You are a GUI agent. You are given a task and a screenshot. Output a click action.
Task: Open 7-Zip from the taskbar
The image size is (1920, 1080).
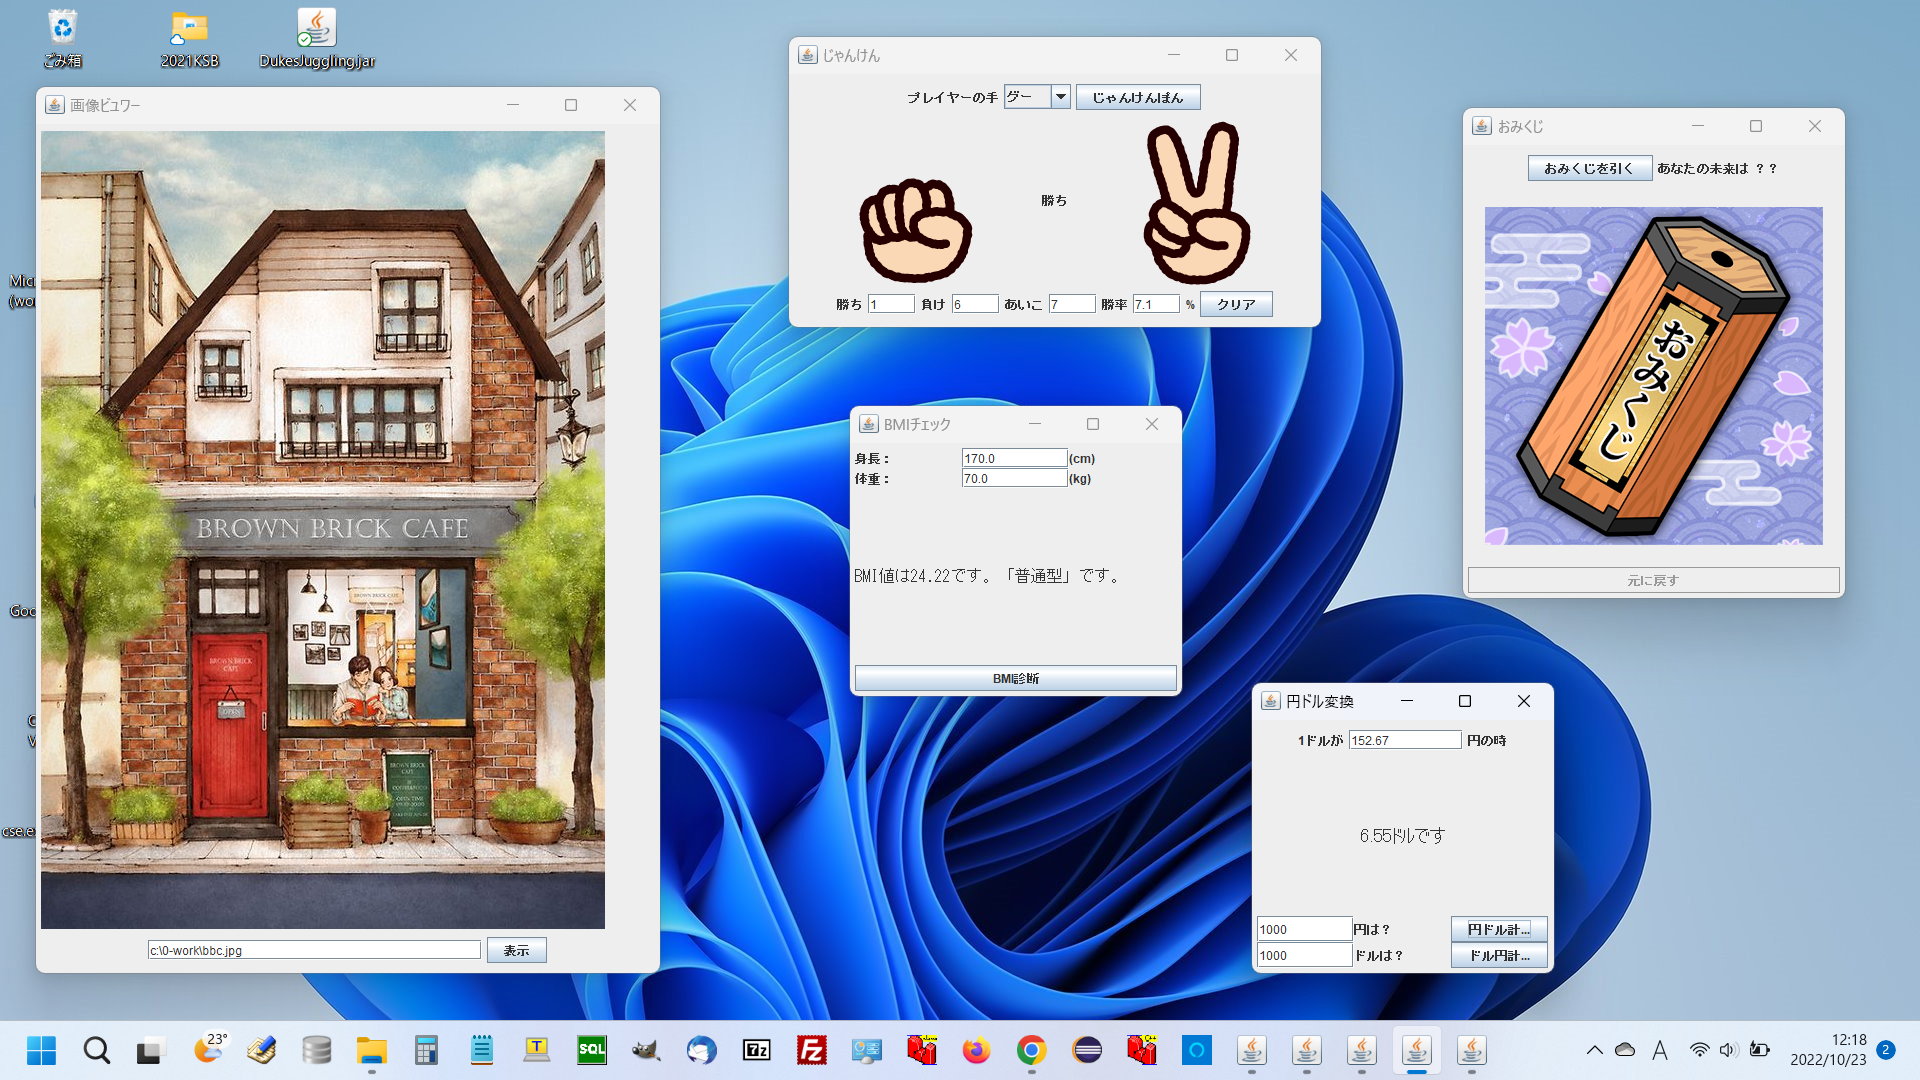click(x=757, y=1050)
